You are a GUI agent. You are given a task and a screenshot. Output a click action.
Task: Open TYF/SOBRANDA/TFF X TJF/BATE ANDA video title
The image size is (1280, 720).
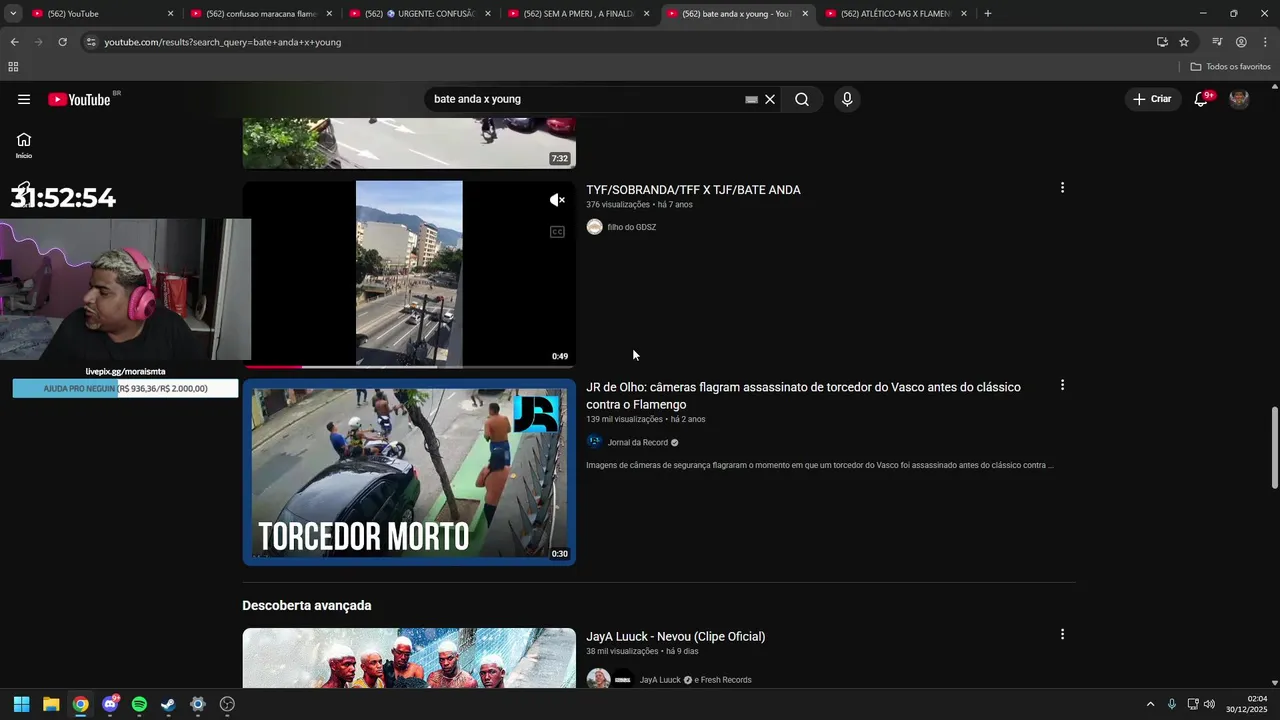point(693,190)
